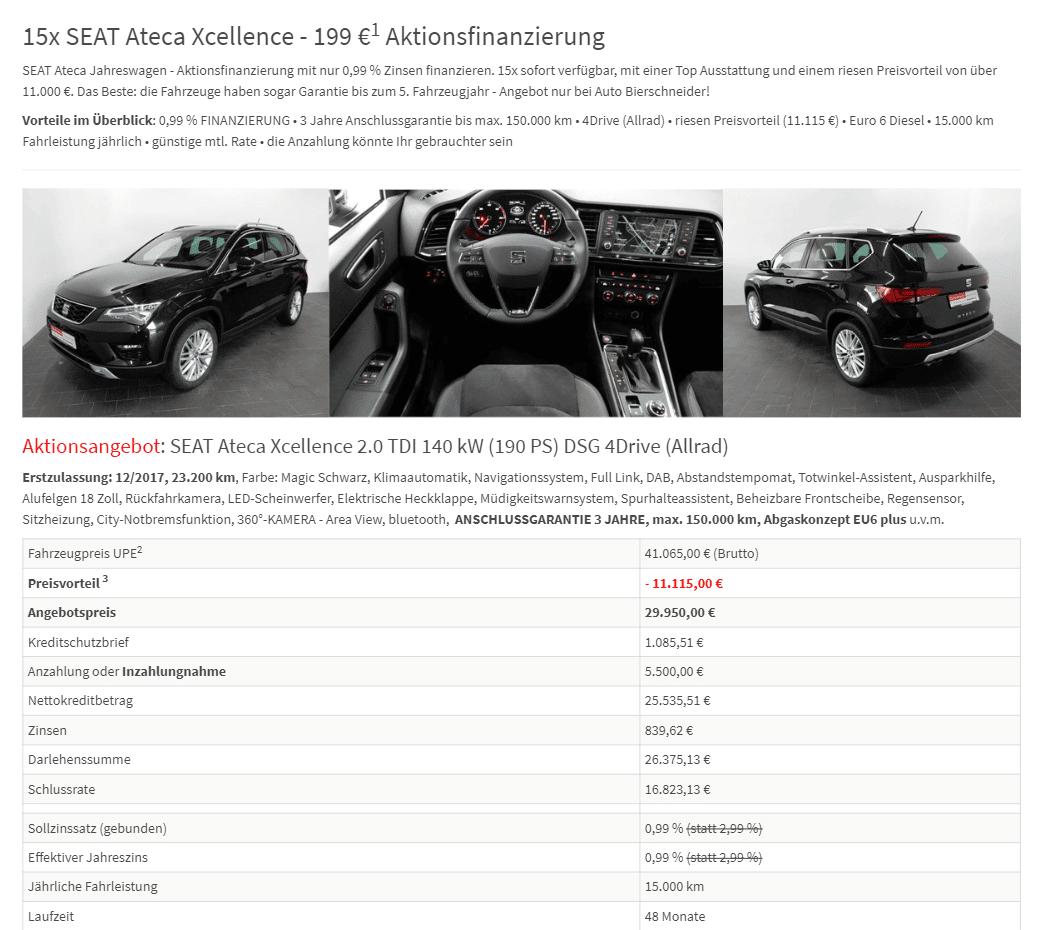
Task: Click the bold "Erstzulassung: 12/2017, 23.200 km" text
Action: point(129,478)
